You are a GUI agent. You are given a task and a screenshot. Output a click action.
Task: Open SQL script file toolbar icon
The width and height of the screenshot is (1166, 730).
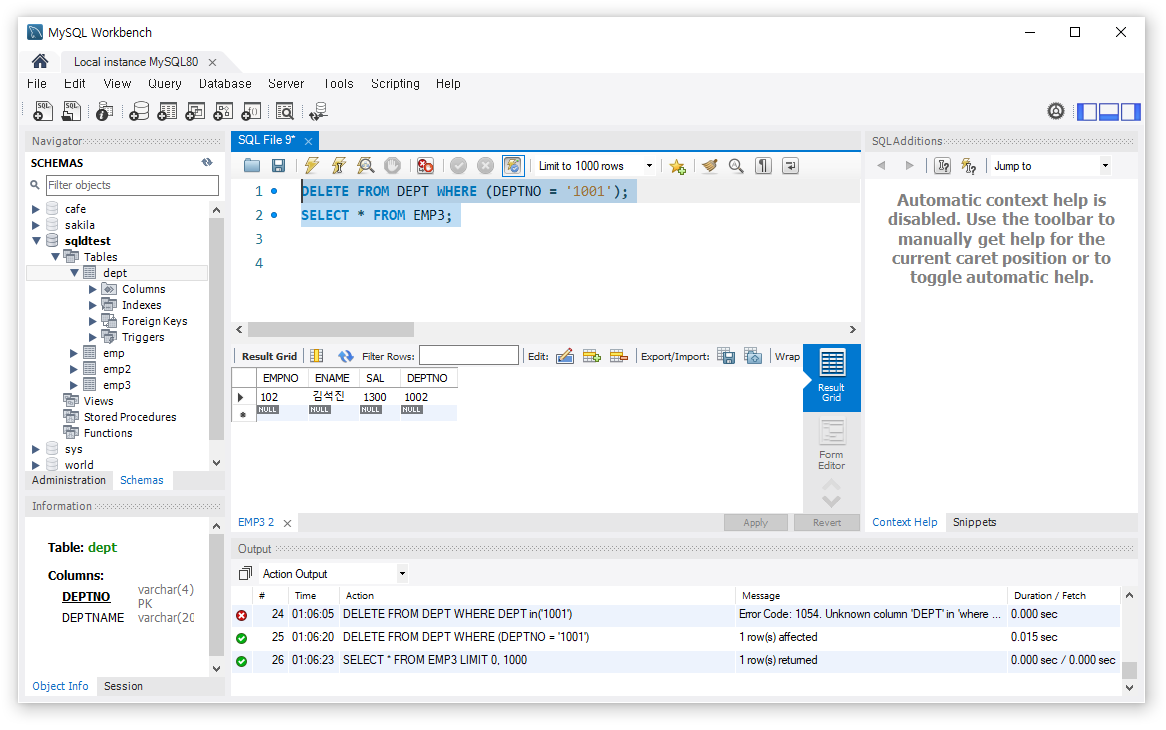[71, 112]
